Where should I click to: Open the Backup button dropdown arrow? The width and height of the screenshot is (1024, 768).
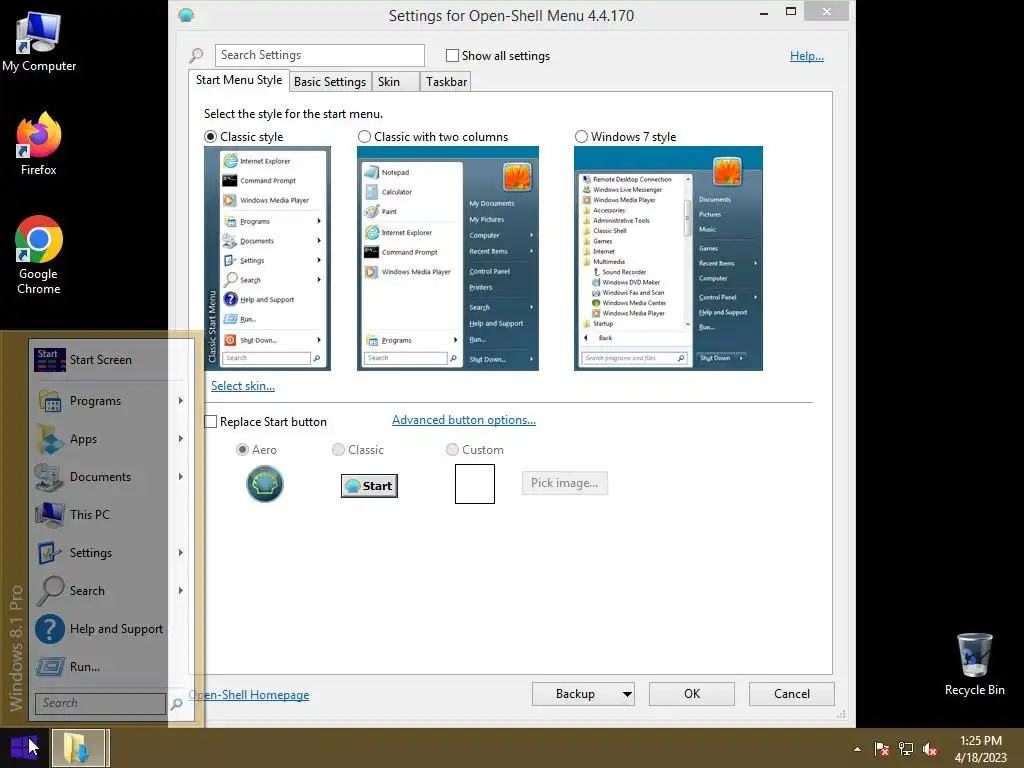tap(627, 694)
